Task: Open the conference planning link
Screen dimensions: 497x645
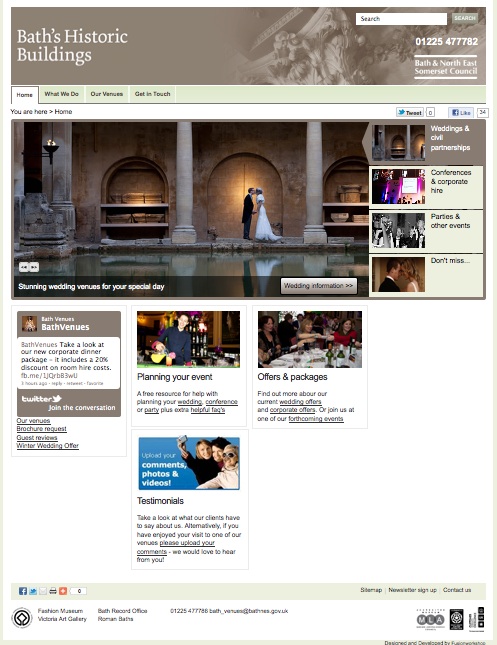Action: [221, 402]
